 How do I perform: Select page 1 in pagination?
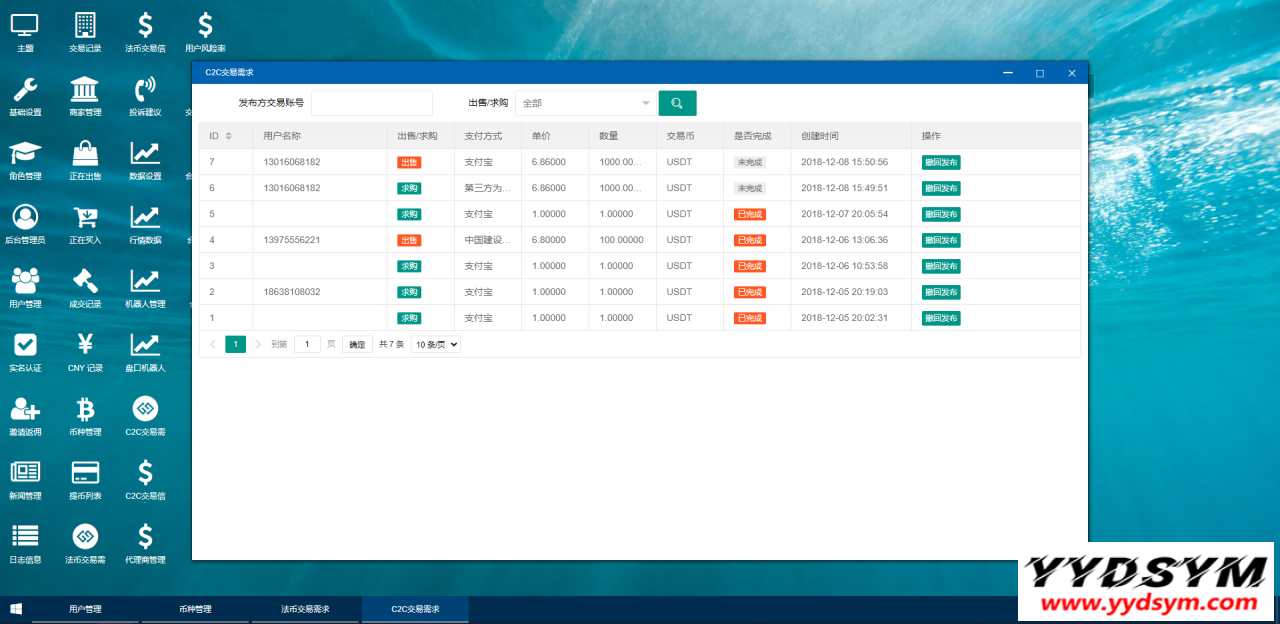point(235,344)
